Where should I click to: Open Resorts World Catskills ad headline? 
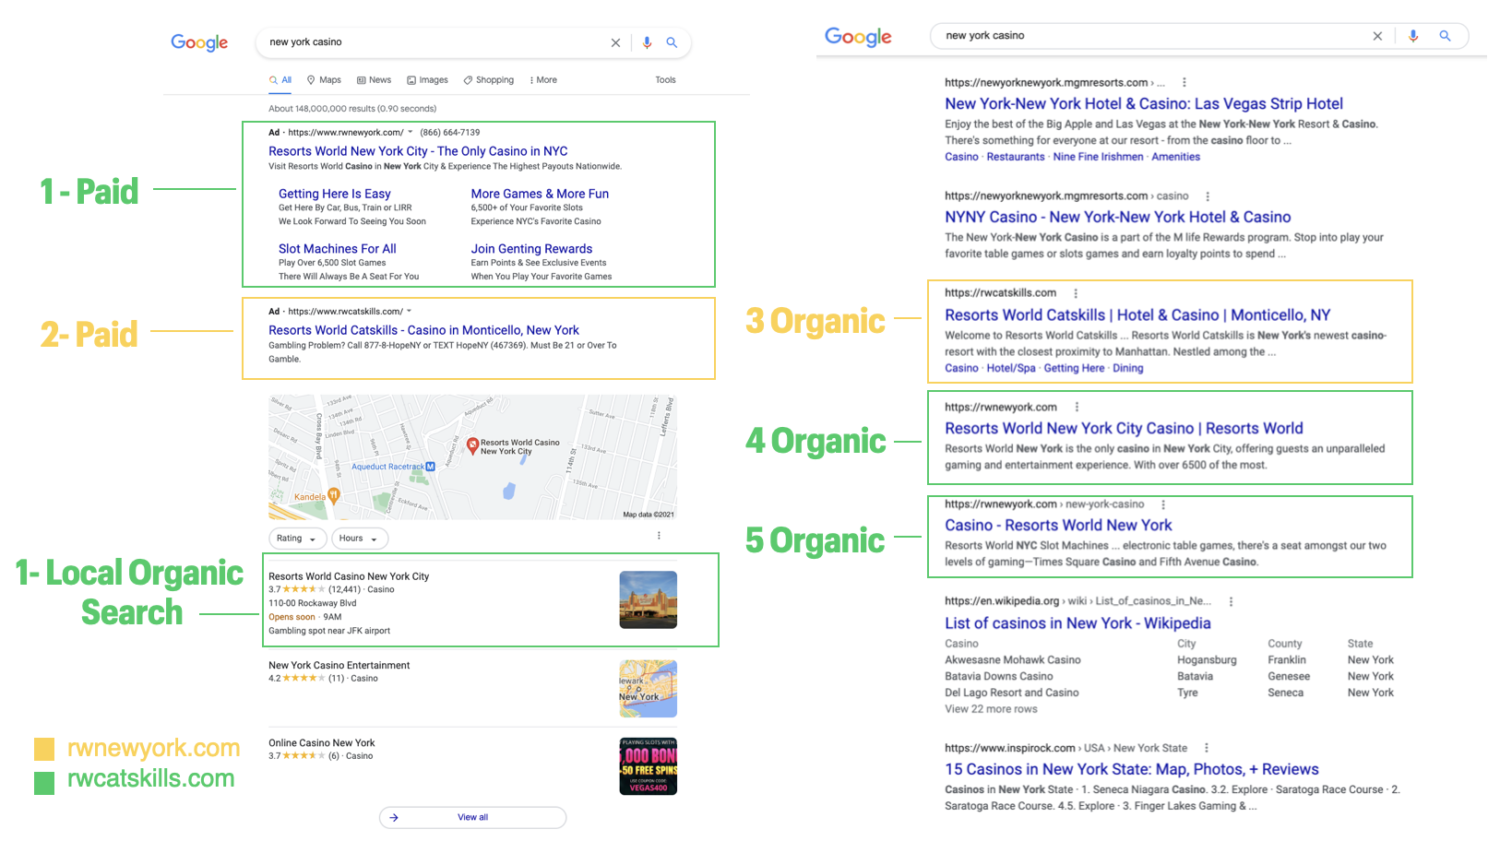[424, 330]
